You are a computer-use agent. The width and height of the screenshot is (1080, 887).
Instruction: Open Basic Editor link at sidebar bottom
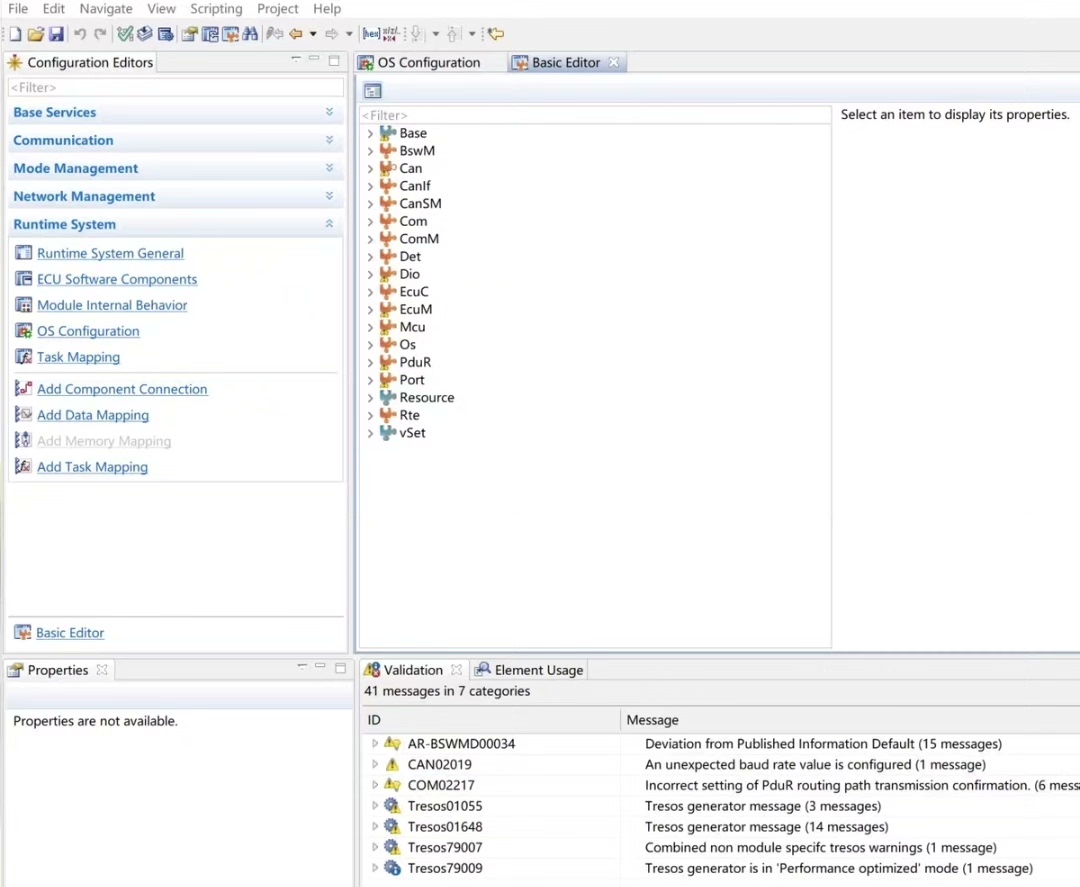pos(70,633)
